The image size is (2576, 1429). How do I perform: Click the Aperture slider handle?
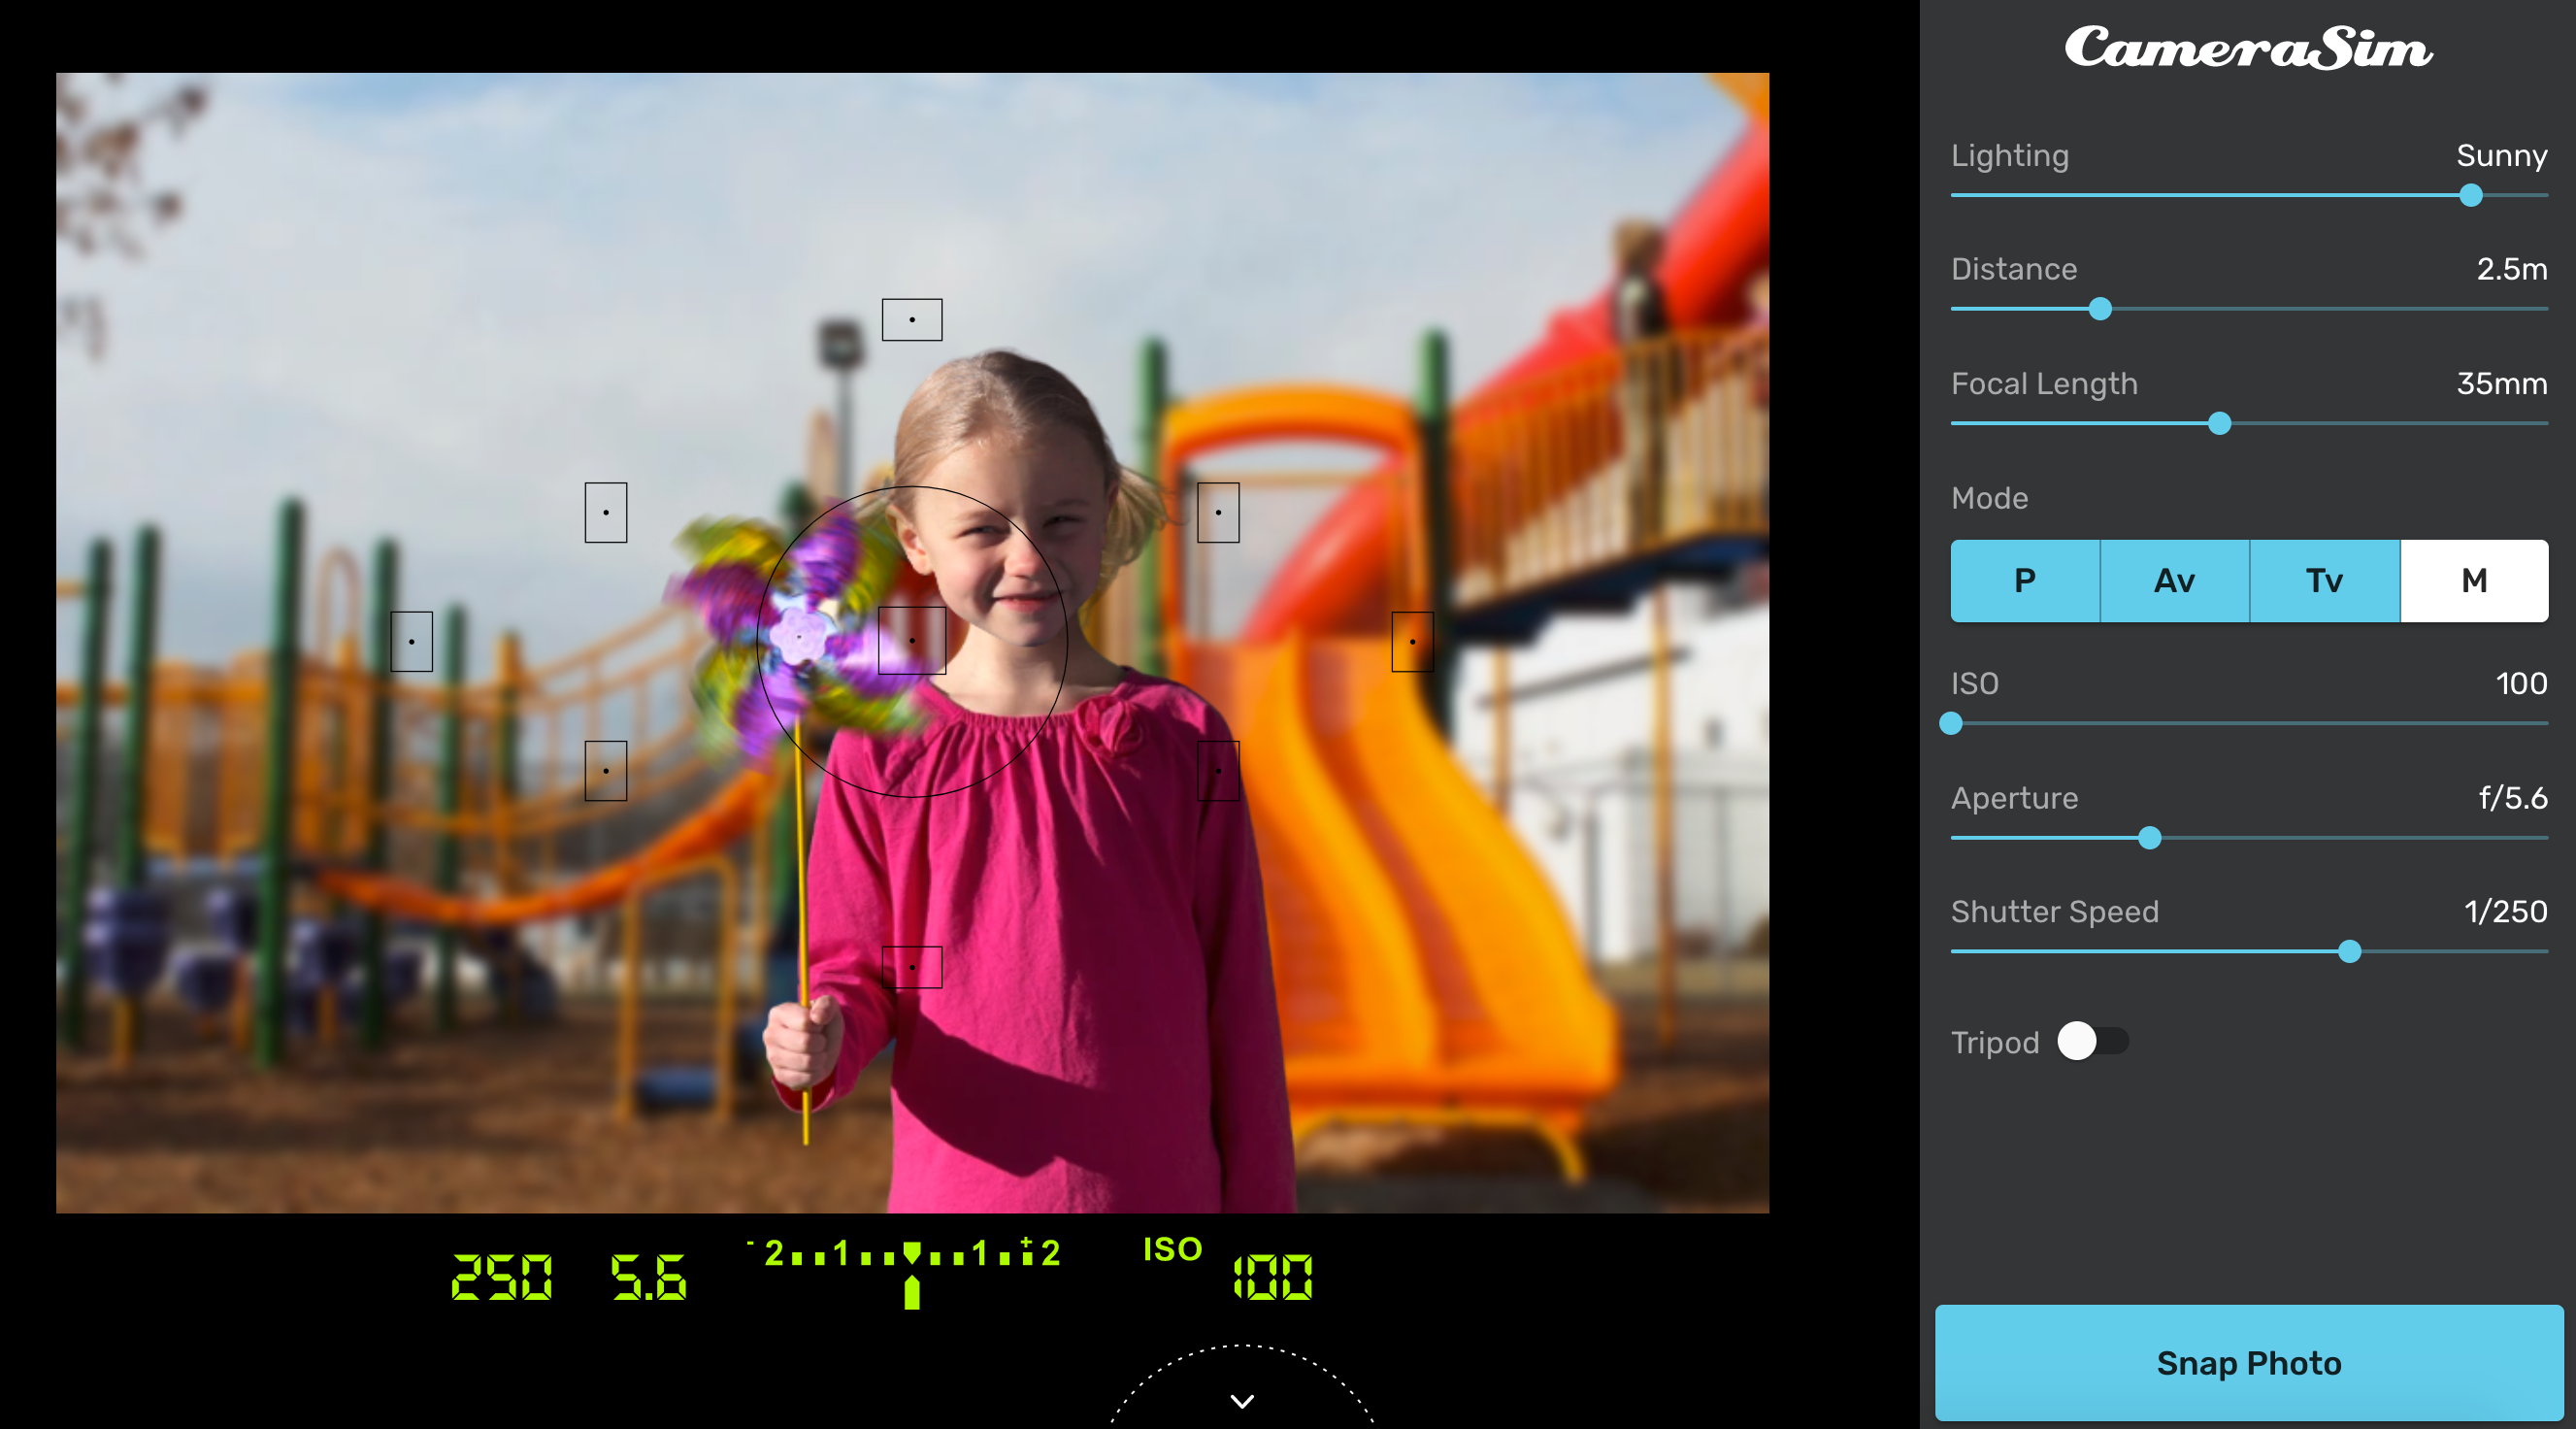[2149, 838]
